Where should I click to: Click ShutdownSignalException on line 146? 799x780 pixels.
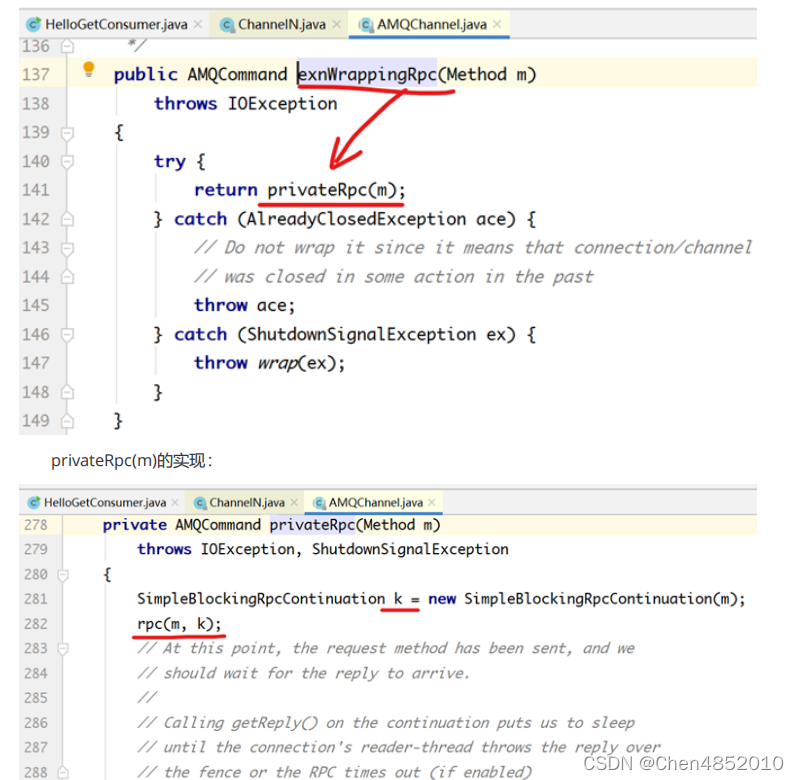click(x=361, y=335)
